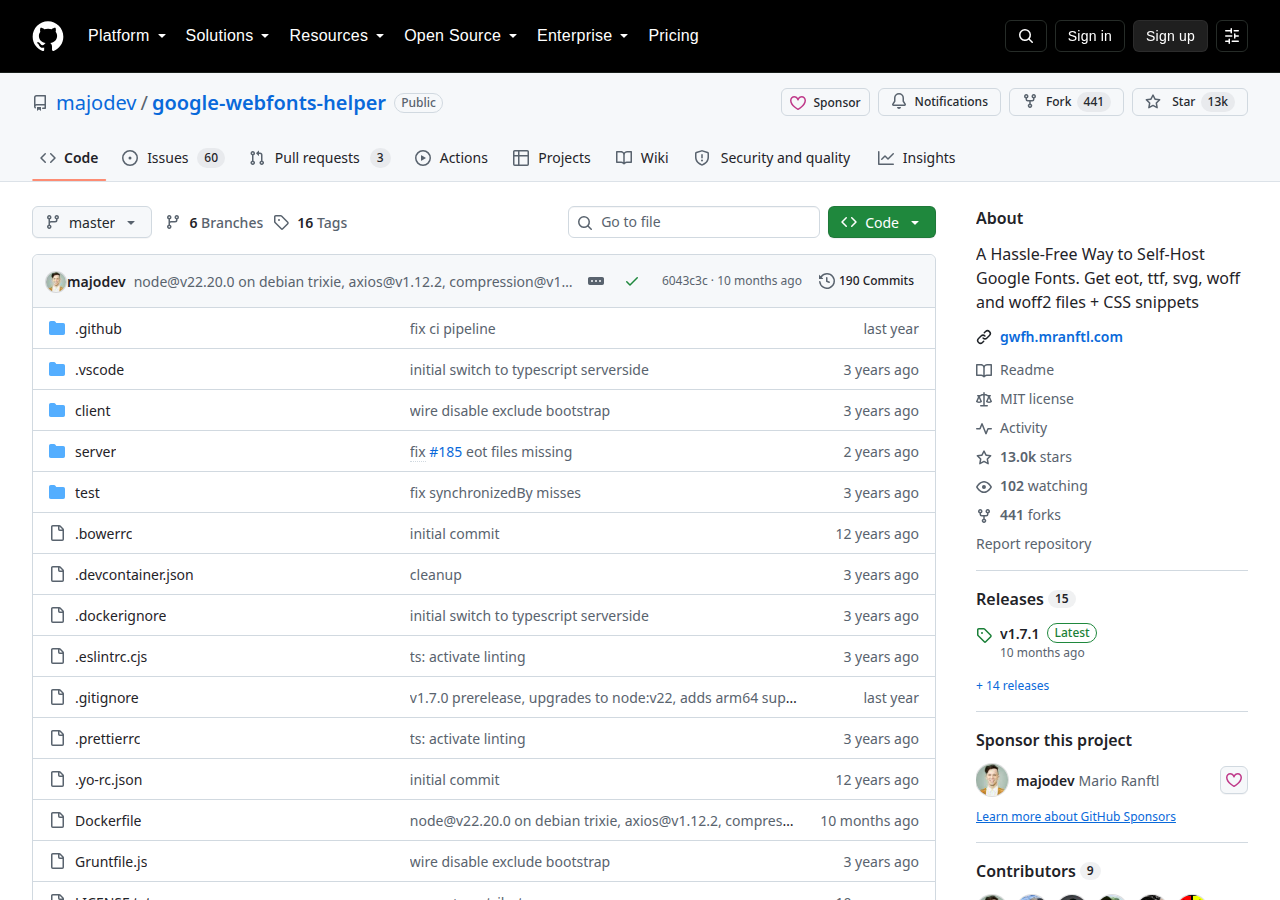This screenshot has width=1280, height=900.
Task: Open the Pricing page
Action: (674, 36)
